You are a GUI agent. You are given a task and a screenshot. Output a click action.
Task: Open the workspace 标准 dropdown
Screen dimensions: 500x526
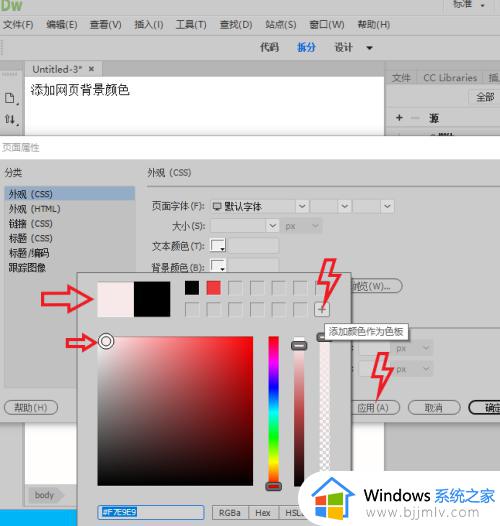click(x=469, y=4)
